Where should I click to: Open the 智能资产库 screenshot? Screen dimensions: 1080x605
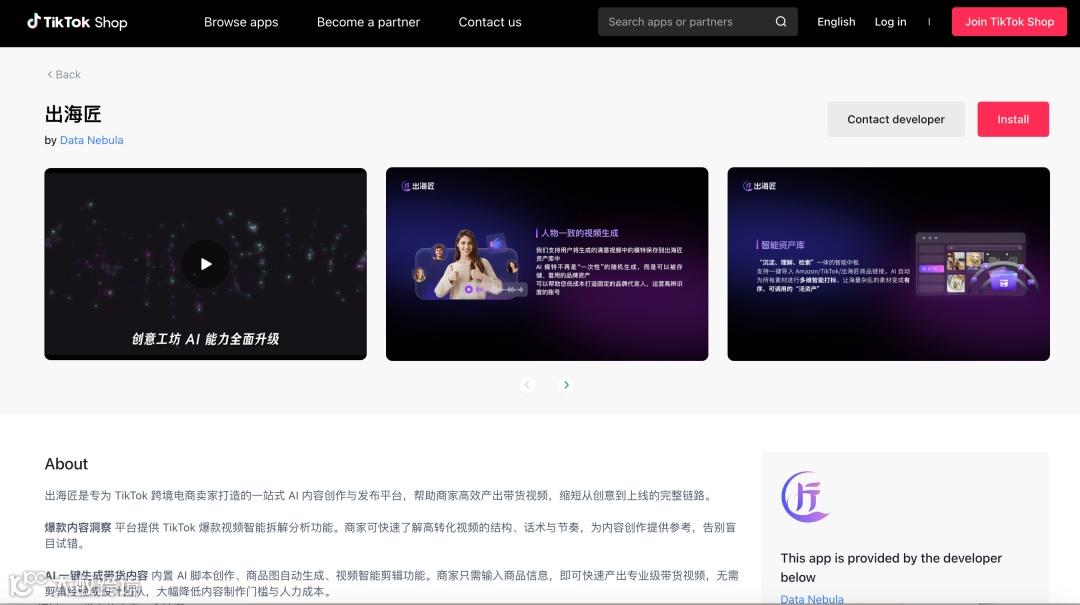[889, 264]
